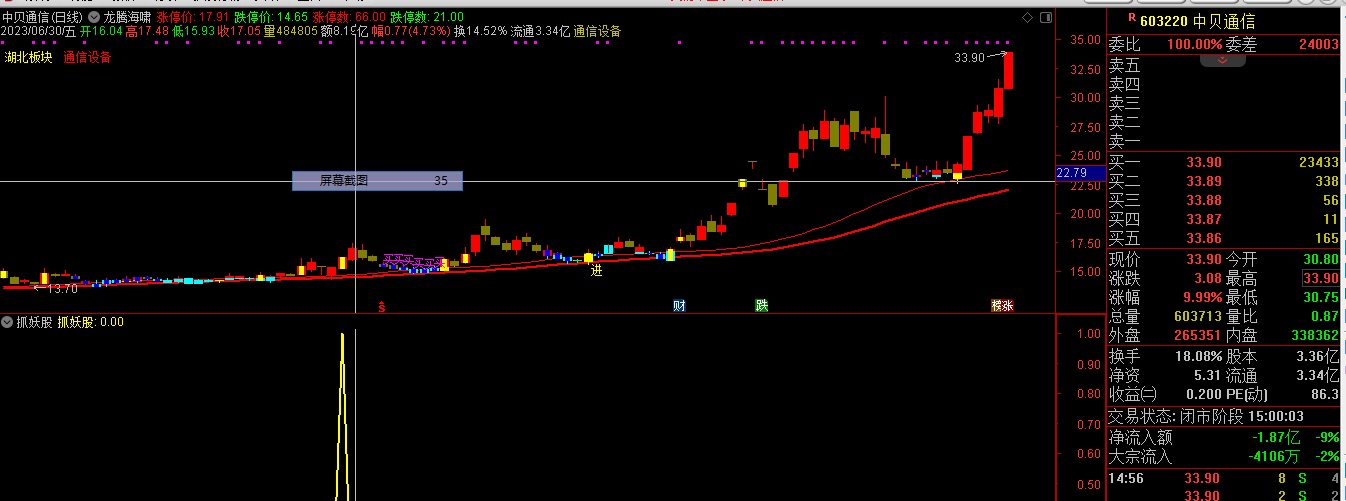Image resolution: width=1346 pixels, height=501 pixels.
Task: Click the 涨幅 9.99% value
Action: (1203, 298)
